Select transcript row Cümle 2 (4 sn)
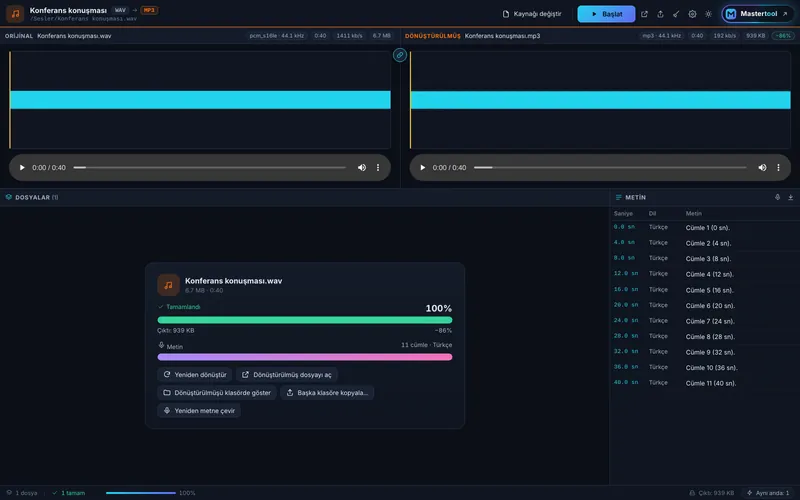Screen dimensions: 800x500 (705, 243)
